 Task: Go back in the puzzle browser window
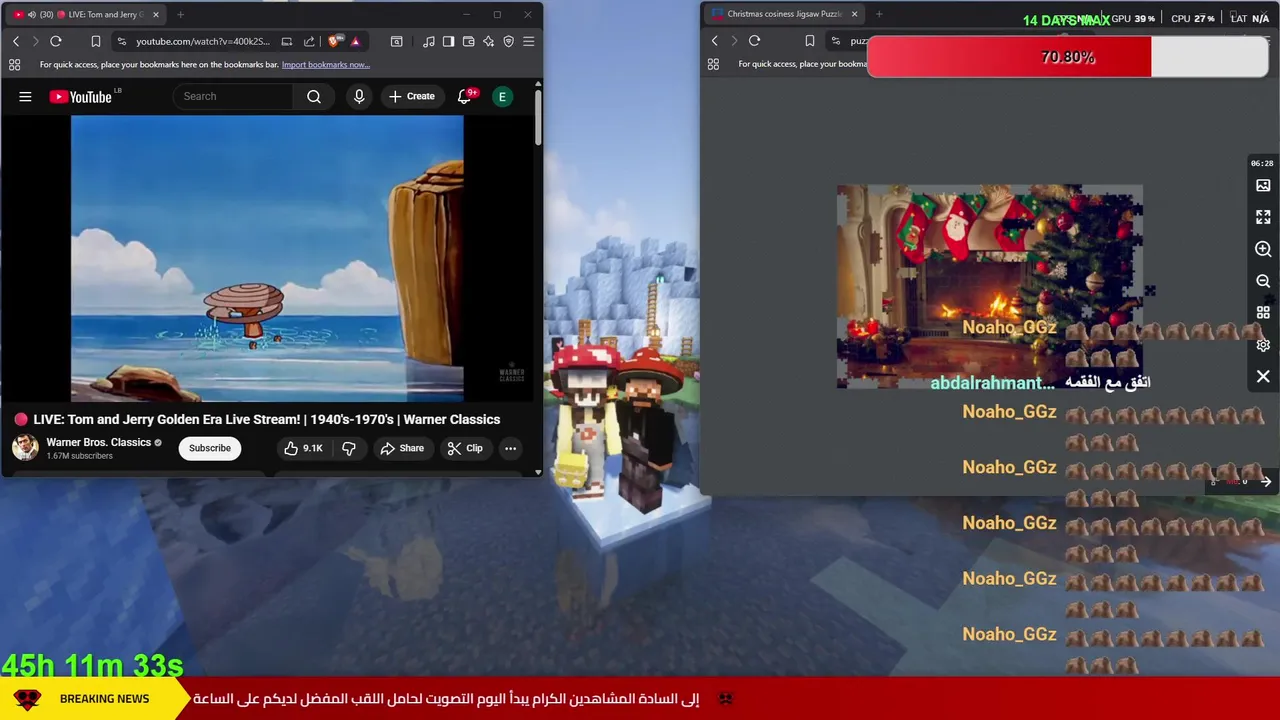pos(714,41)
